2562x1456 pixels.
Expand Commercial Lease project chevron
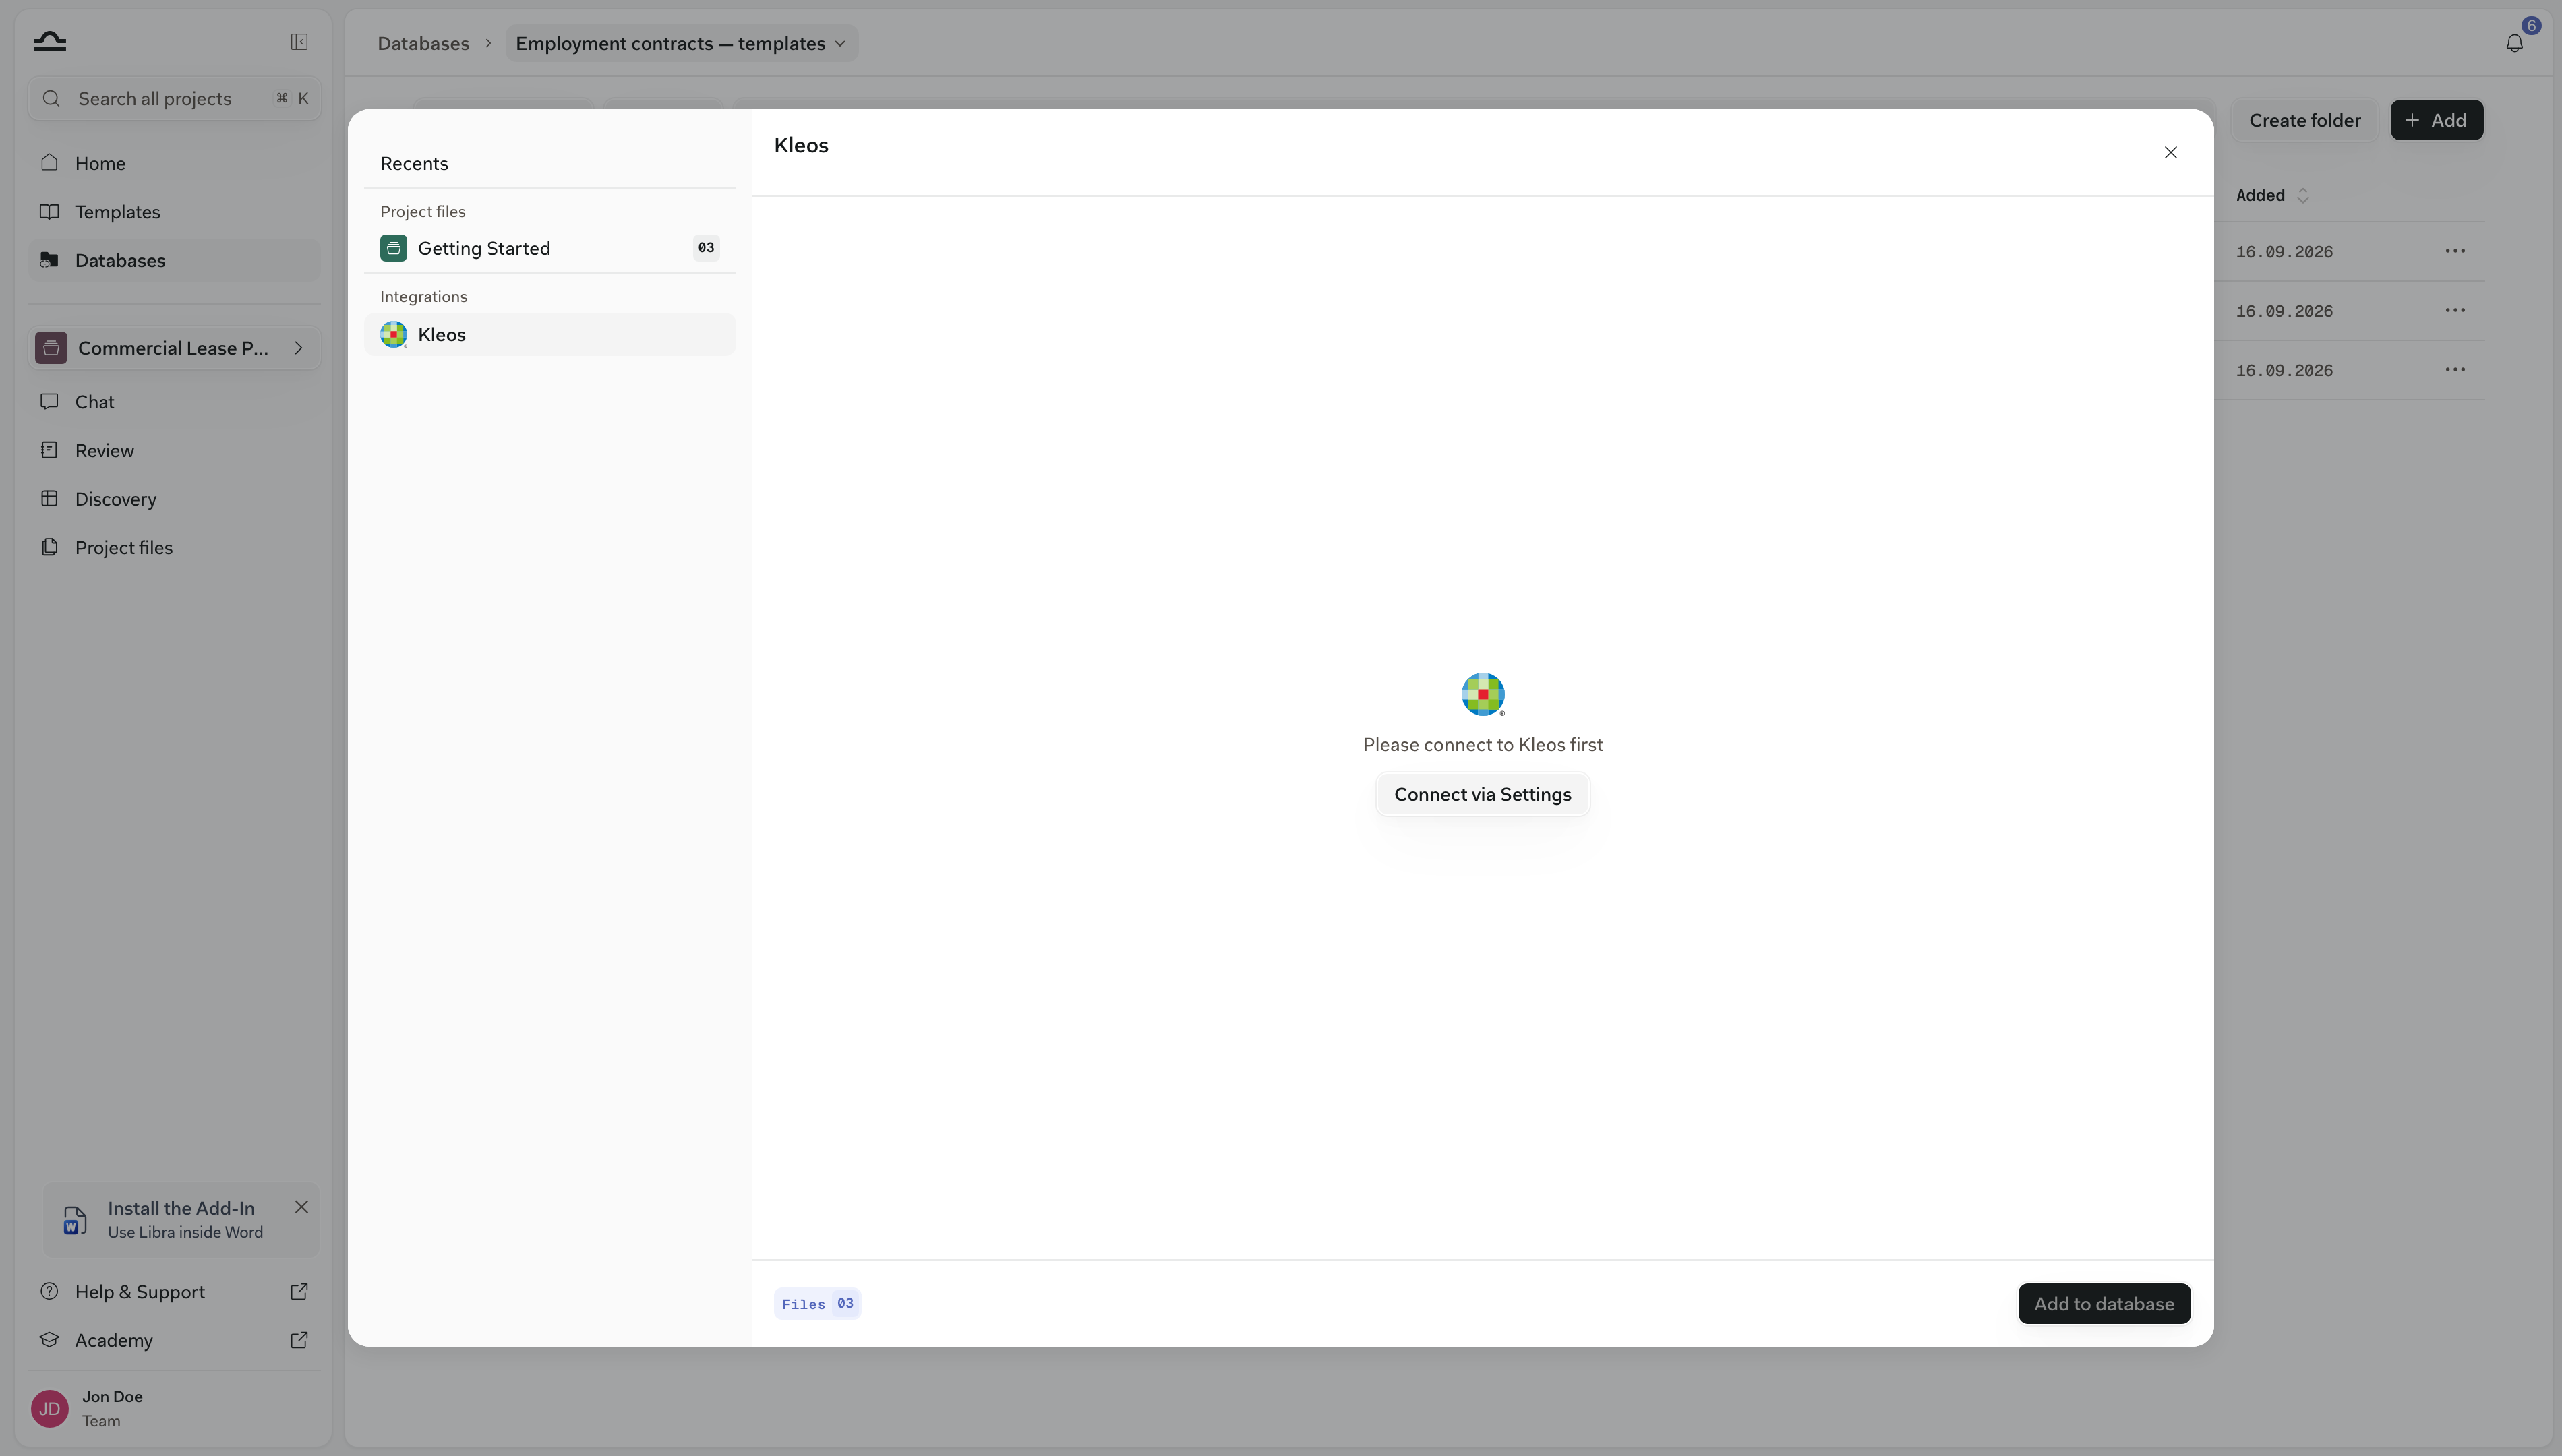tap(298, 348)
